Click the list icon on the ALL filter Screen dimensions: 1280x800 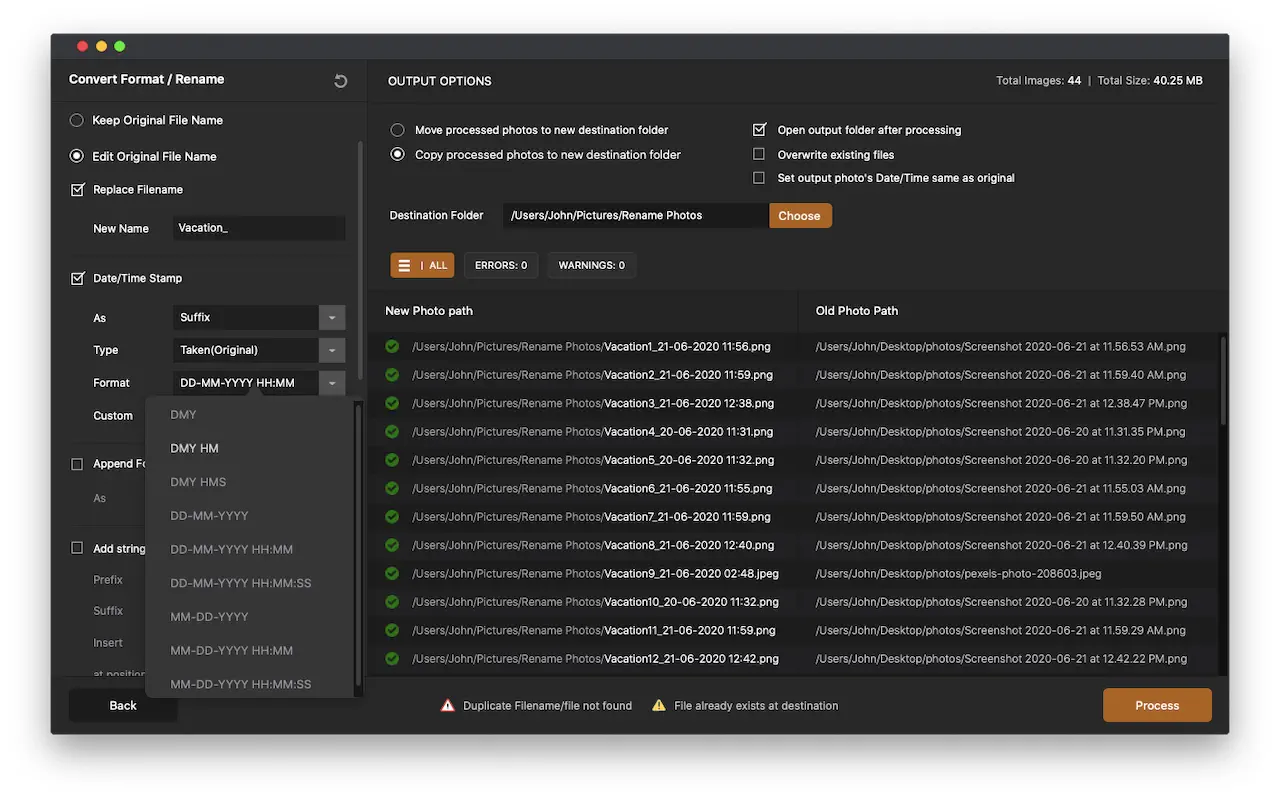404,265
